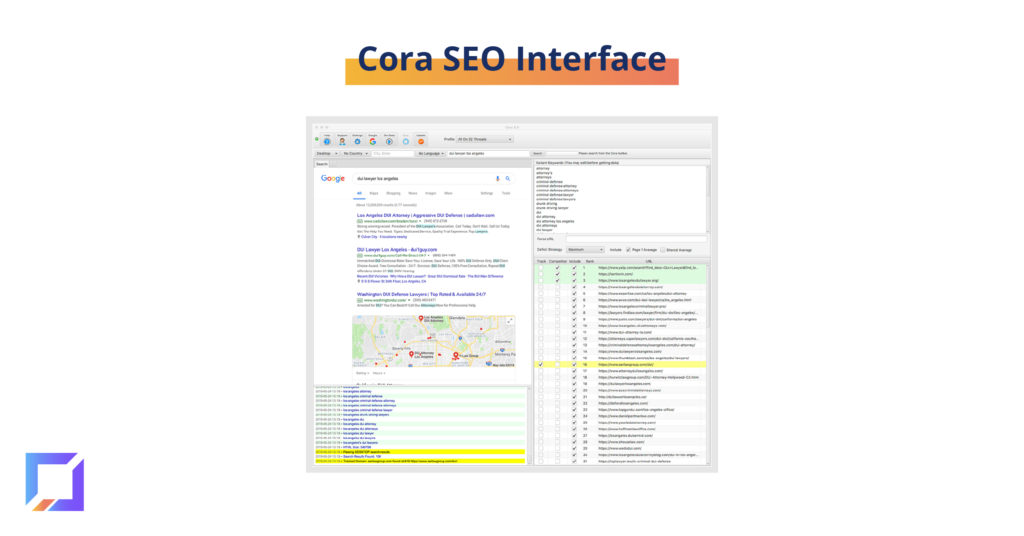The width and height of the screenshot is (1024, 536).
Task: Open the 'Washington DUI Defense Lawyers' result
Action: click(421, 294)
